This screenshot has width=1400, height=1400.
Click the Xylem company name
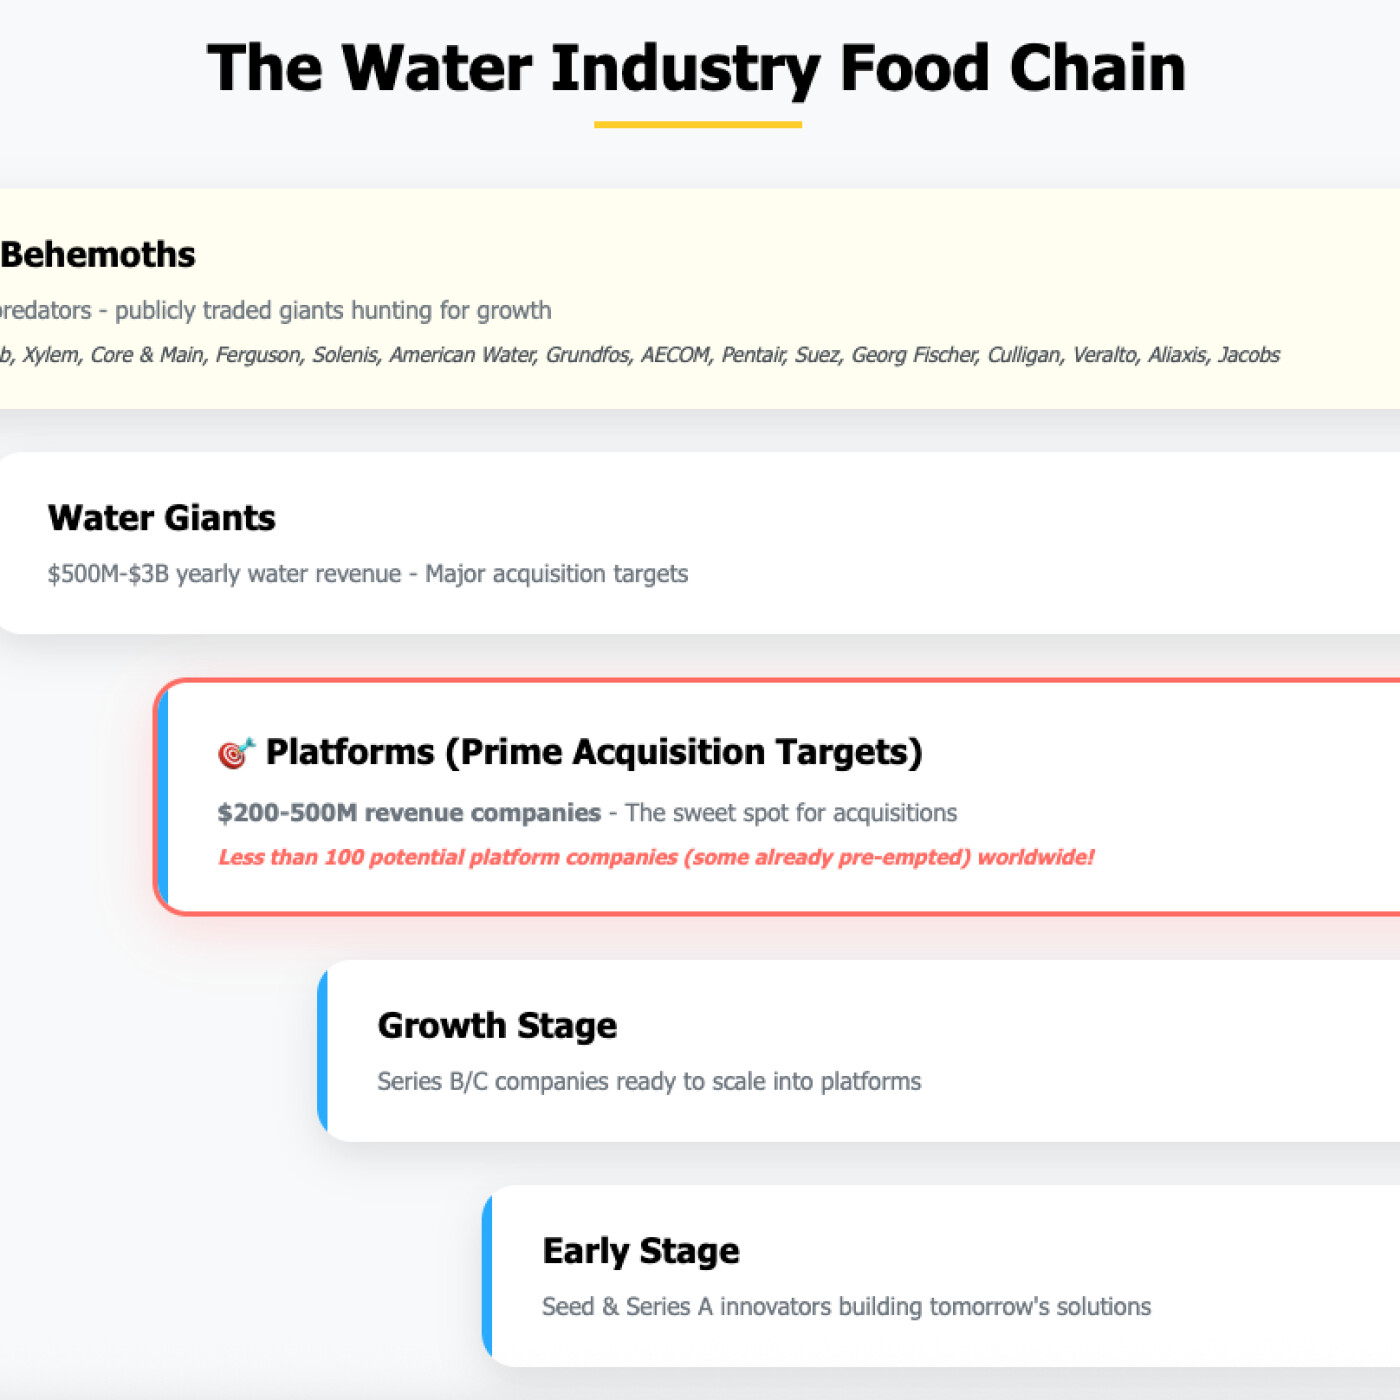pos(50,355)
